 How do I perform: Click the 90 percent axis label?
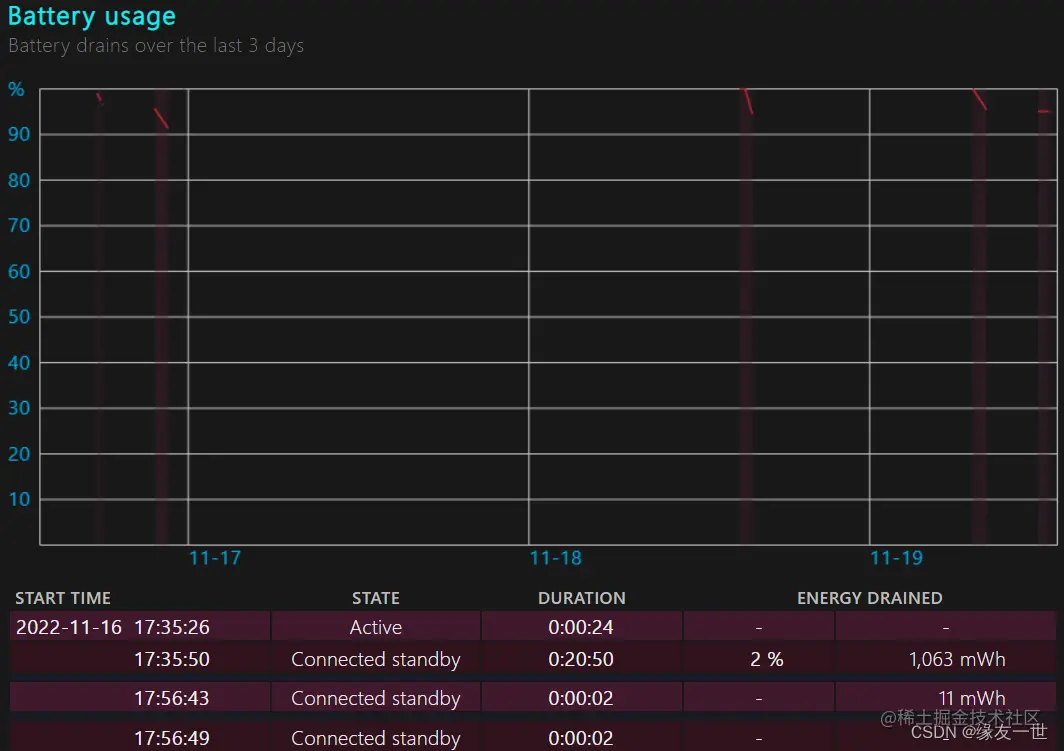coord(19,134)
